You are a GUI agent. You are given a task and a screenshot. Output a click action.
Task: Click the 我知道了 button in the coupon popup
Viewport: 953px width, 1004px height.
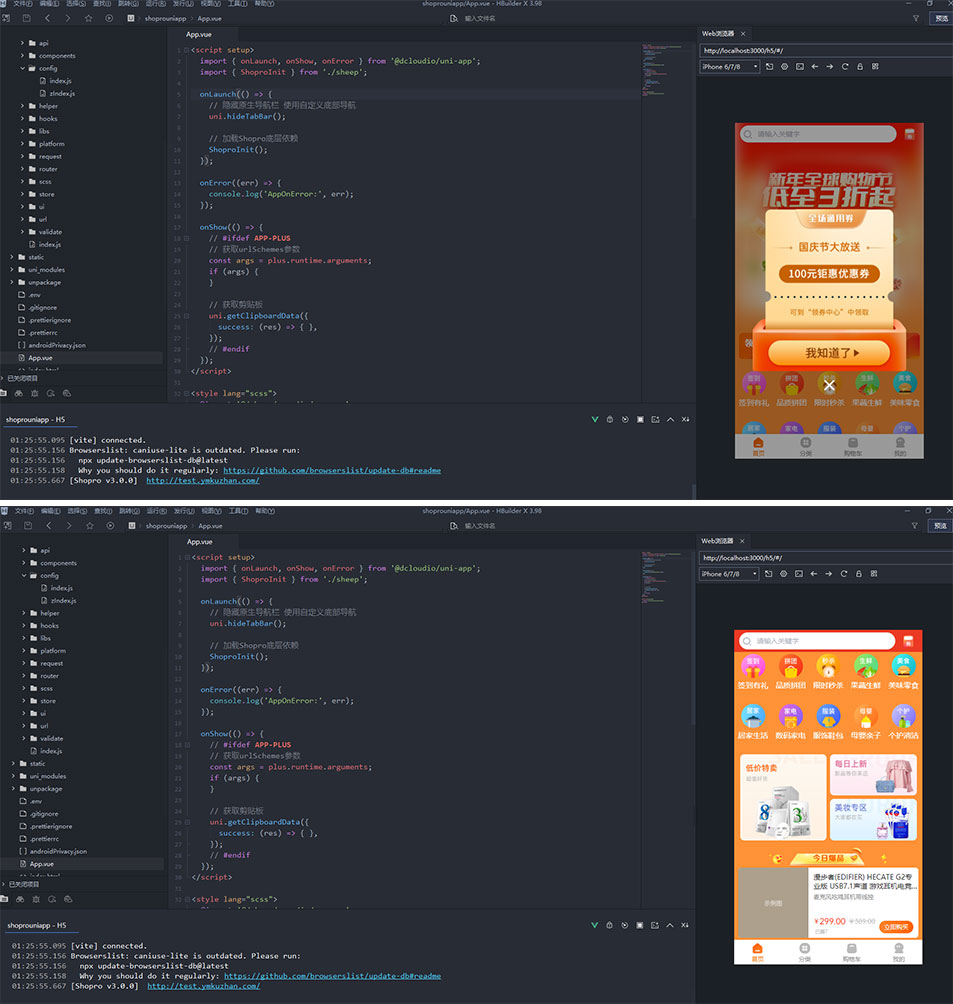[x=828, y=352]
